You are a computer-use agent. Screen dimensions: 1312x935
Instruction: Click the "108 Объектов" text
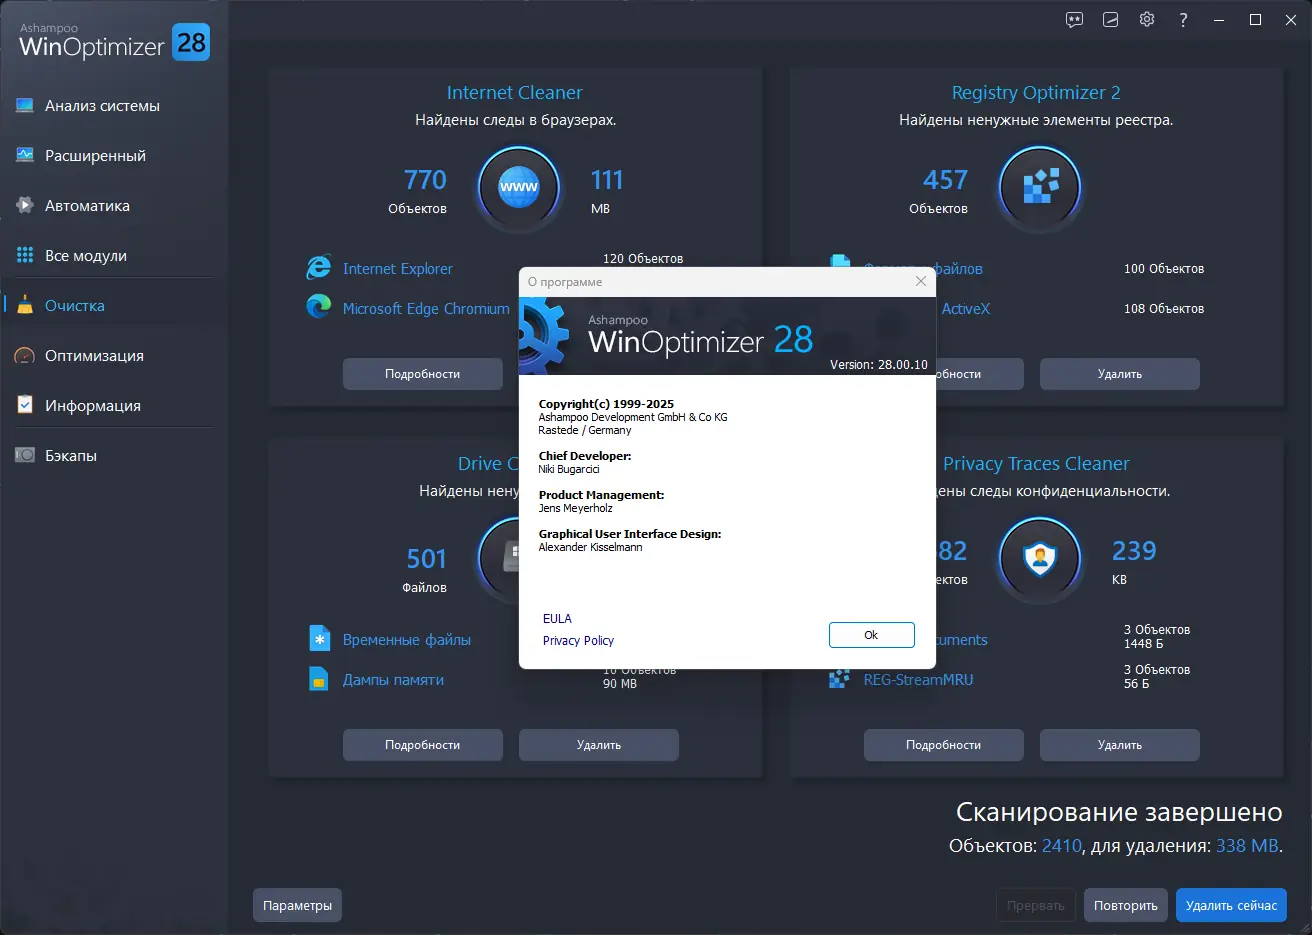pos(1164,309)
